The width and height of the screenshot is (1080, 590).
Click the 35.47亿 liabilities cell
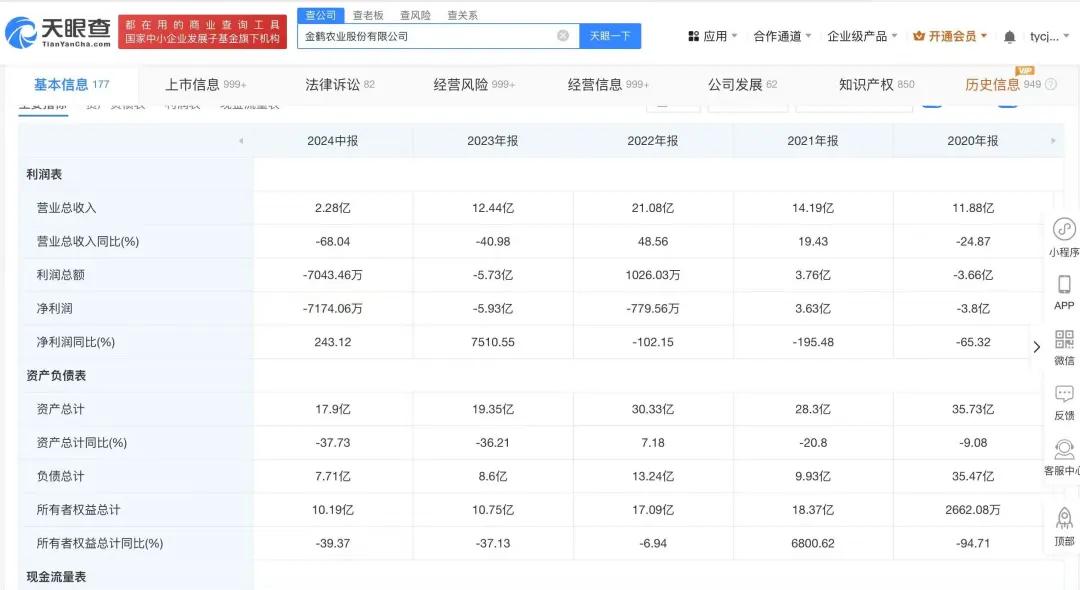pos(973,476)
